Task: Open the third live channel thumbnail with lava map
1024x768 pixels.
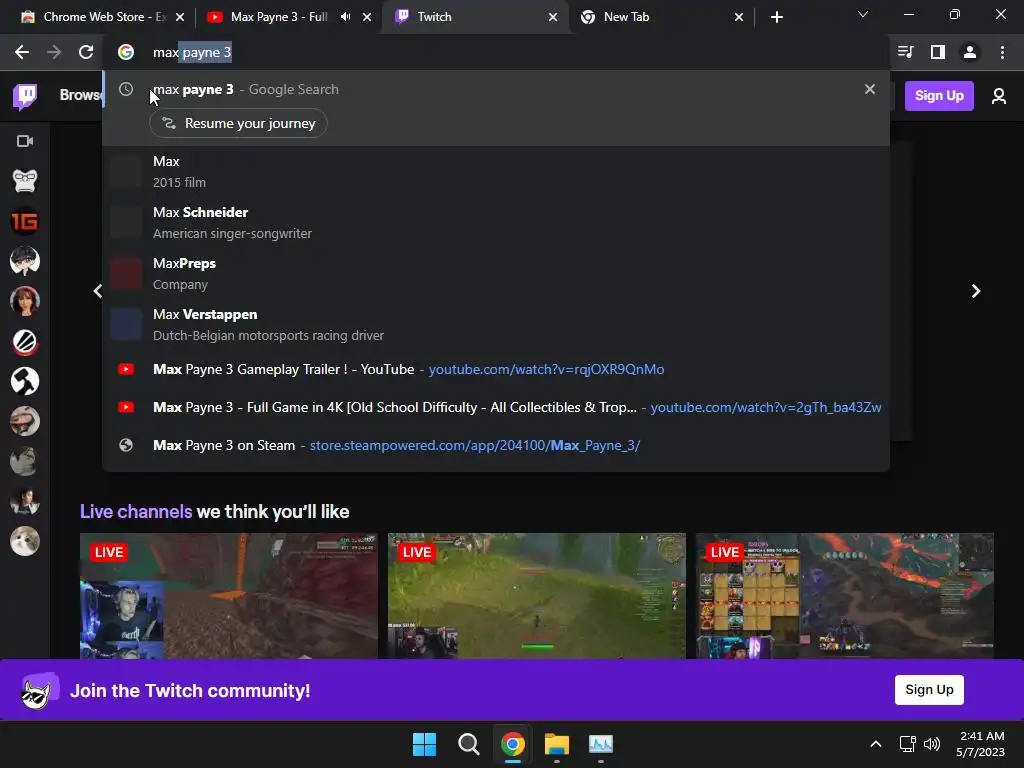Action: (x=844, y=596)
